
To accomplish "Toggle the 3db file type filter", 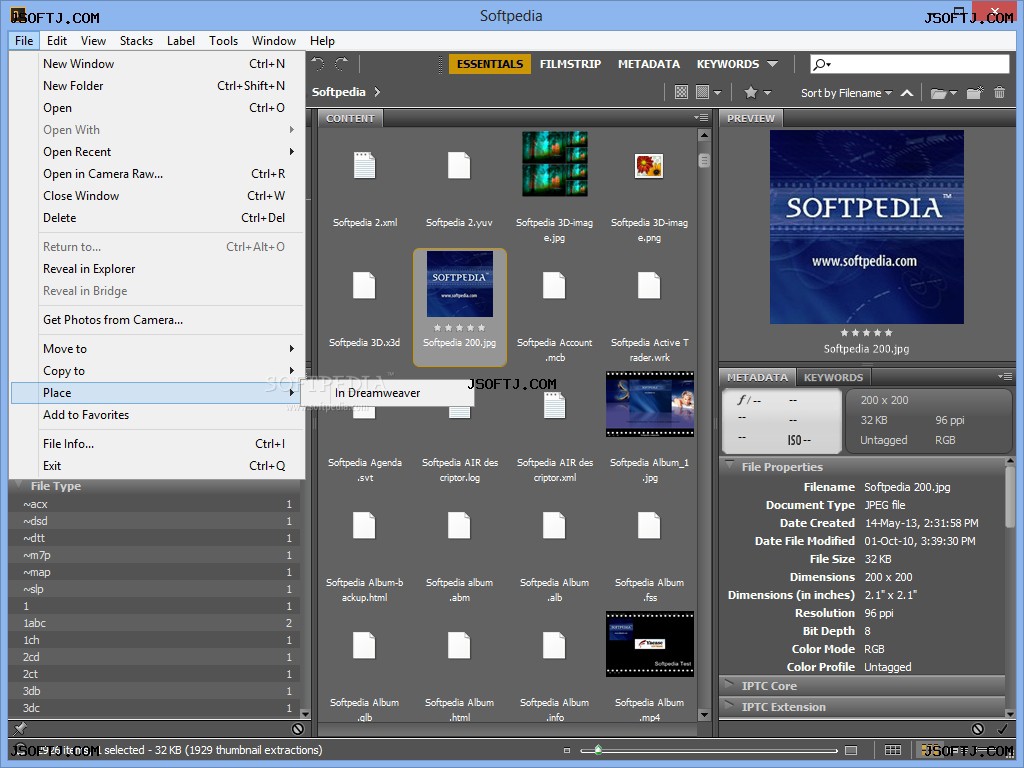I will 155,691.
